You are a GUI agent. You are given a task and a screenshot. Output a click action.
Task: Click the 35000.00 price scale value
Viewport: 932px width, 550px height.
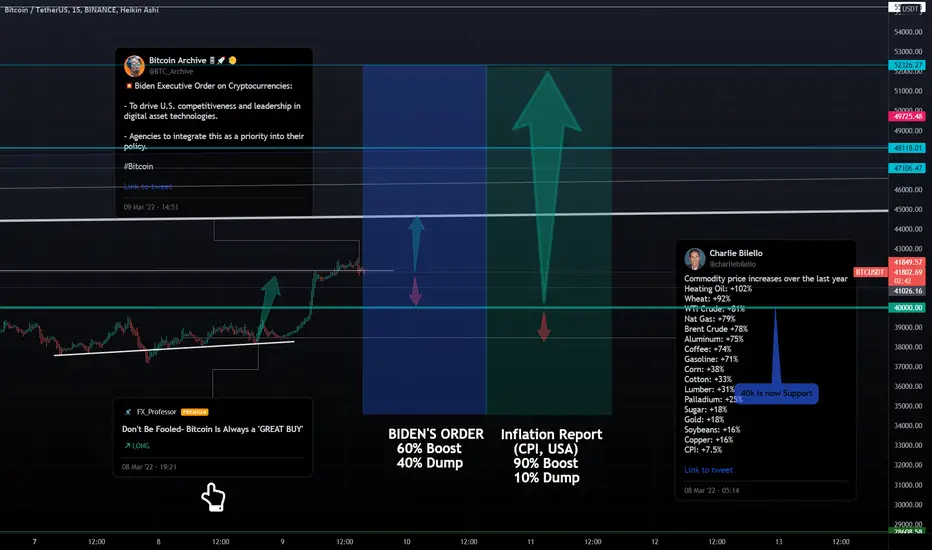pyautogui.click(x=908, y=406)
